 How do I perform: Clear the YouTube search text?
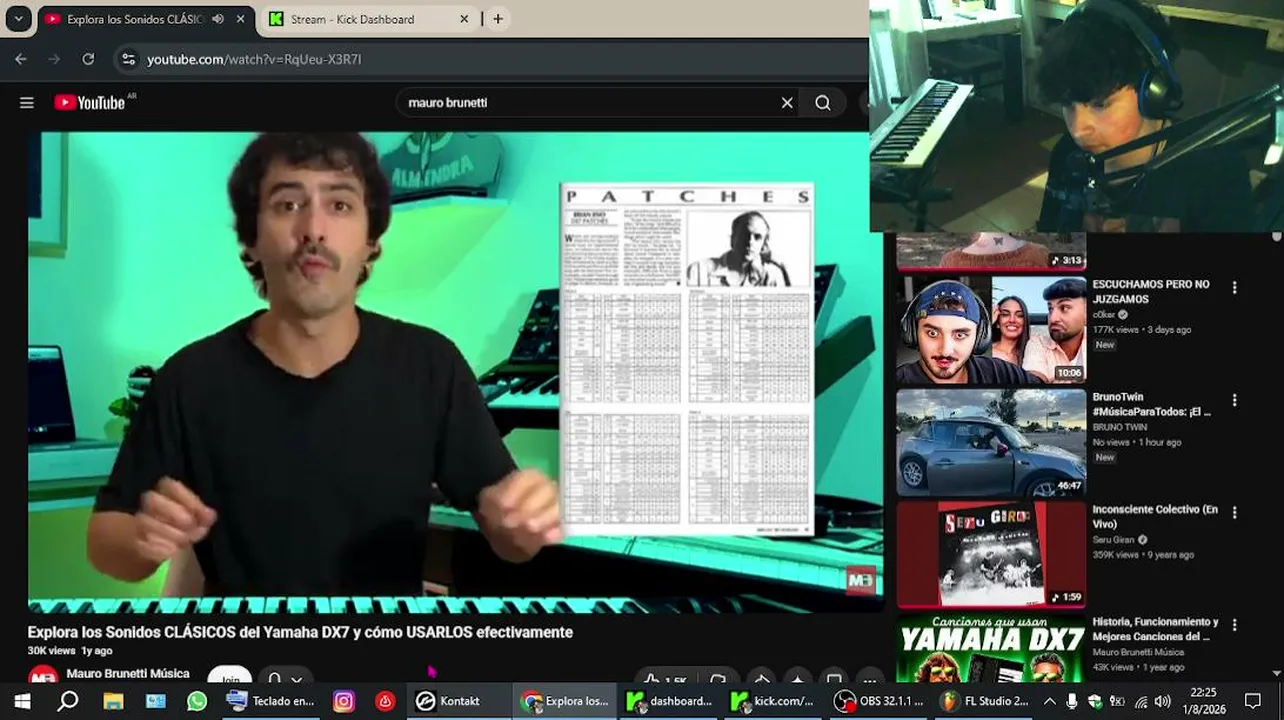click(x=787, y=103)
